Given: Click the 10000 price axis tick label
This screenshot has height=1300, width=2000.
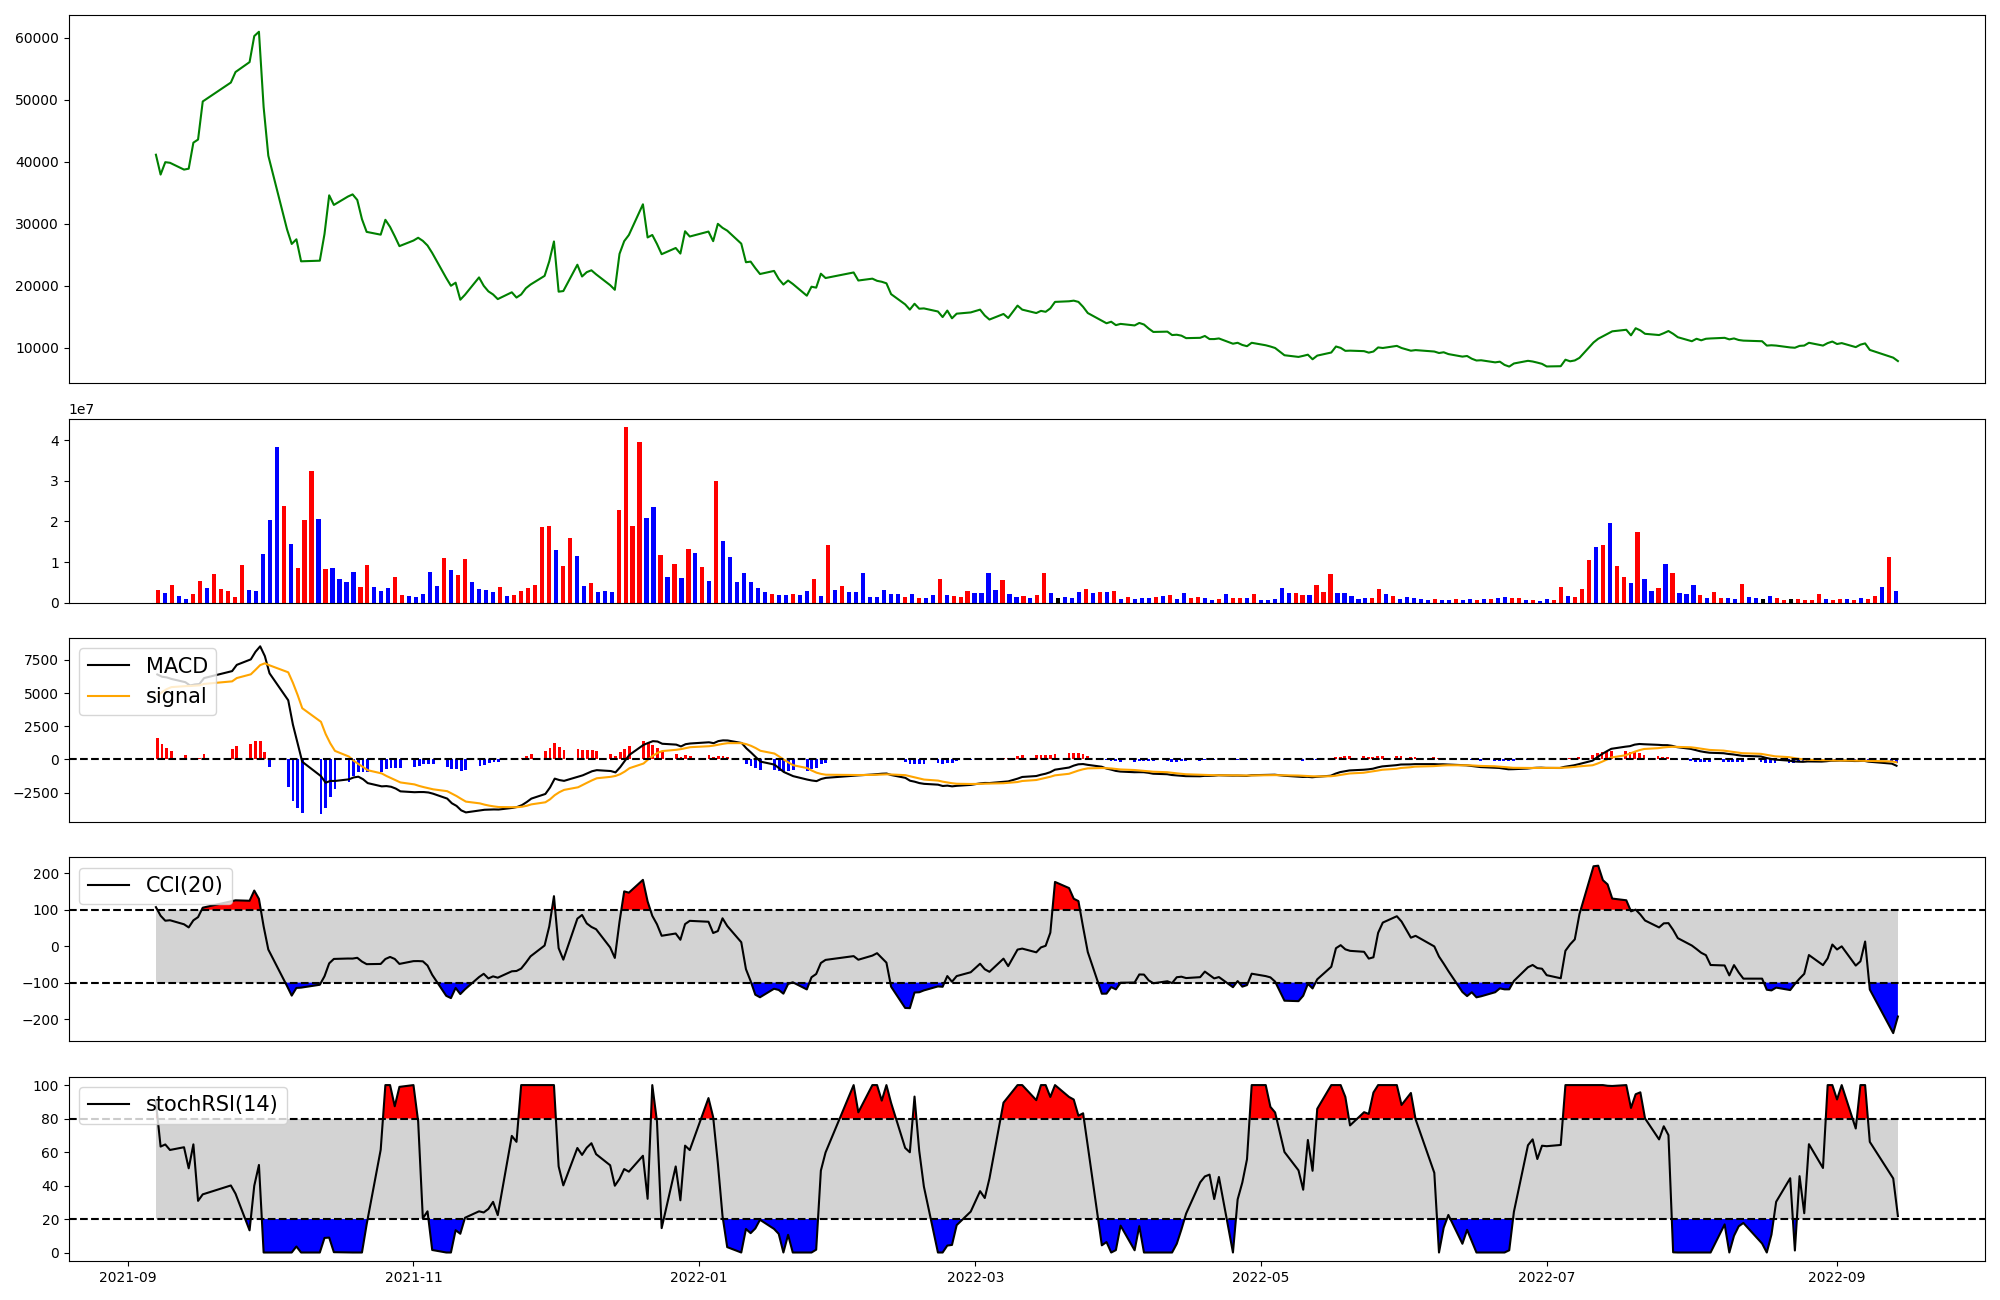Looking at the screenshot, I should 37,348.
